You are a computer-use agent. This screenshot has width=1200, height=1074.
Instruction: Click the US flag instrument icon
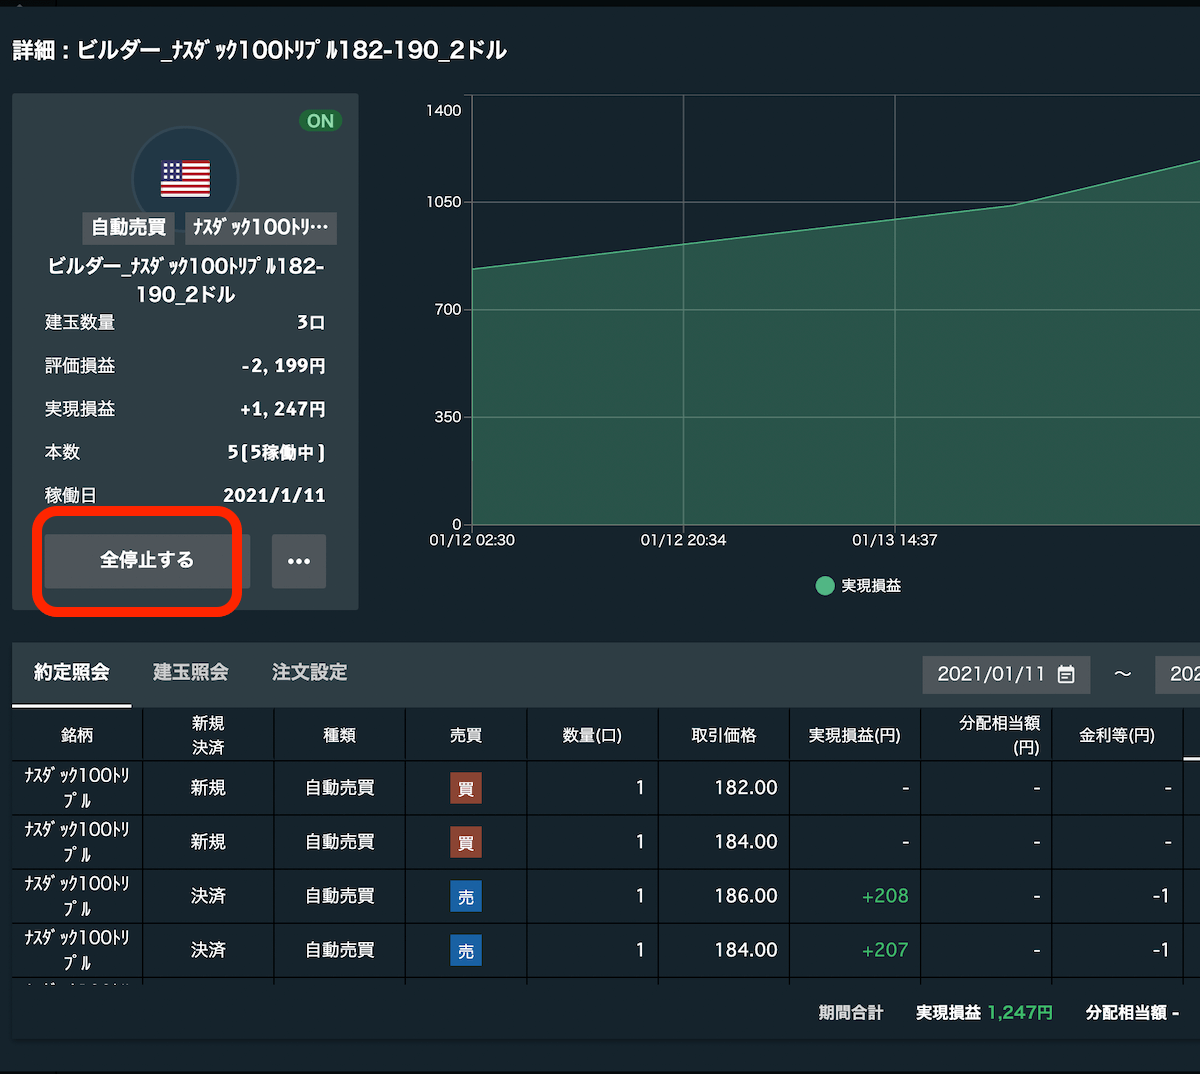[x=186, y=179]
